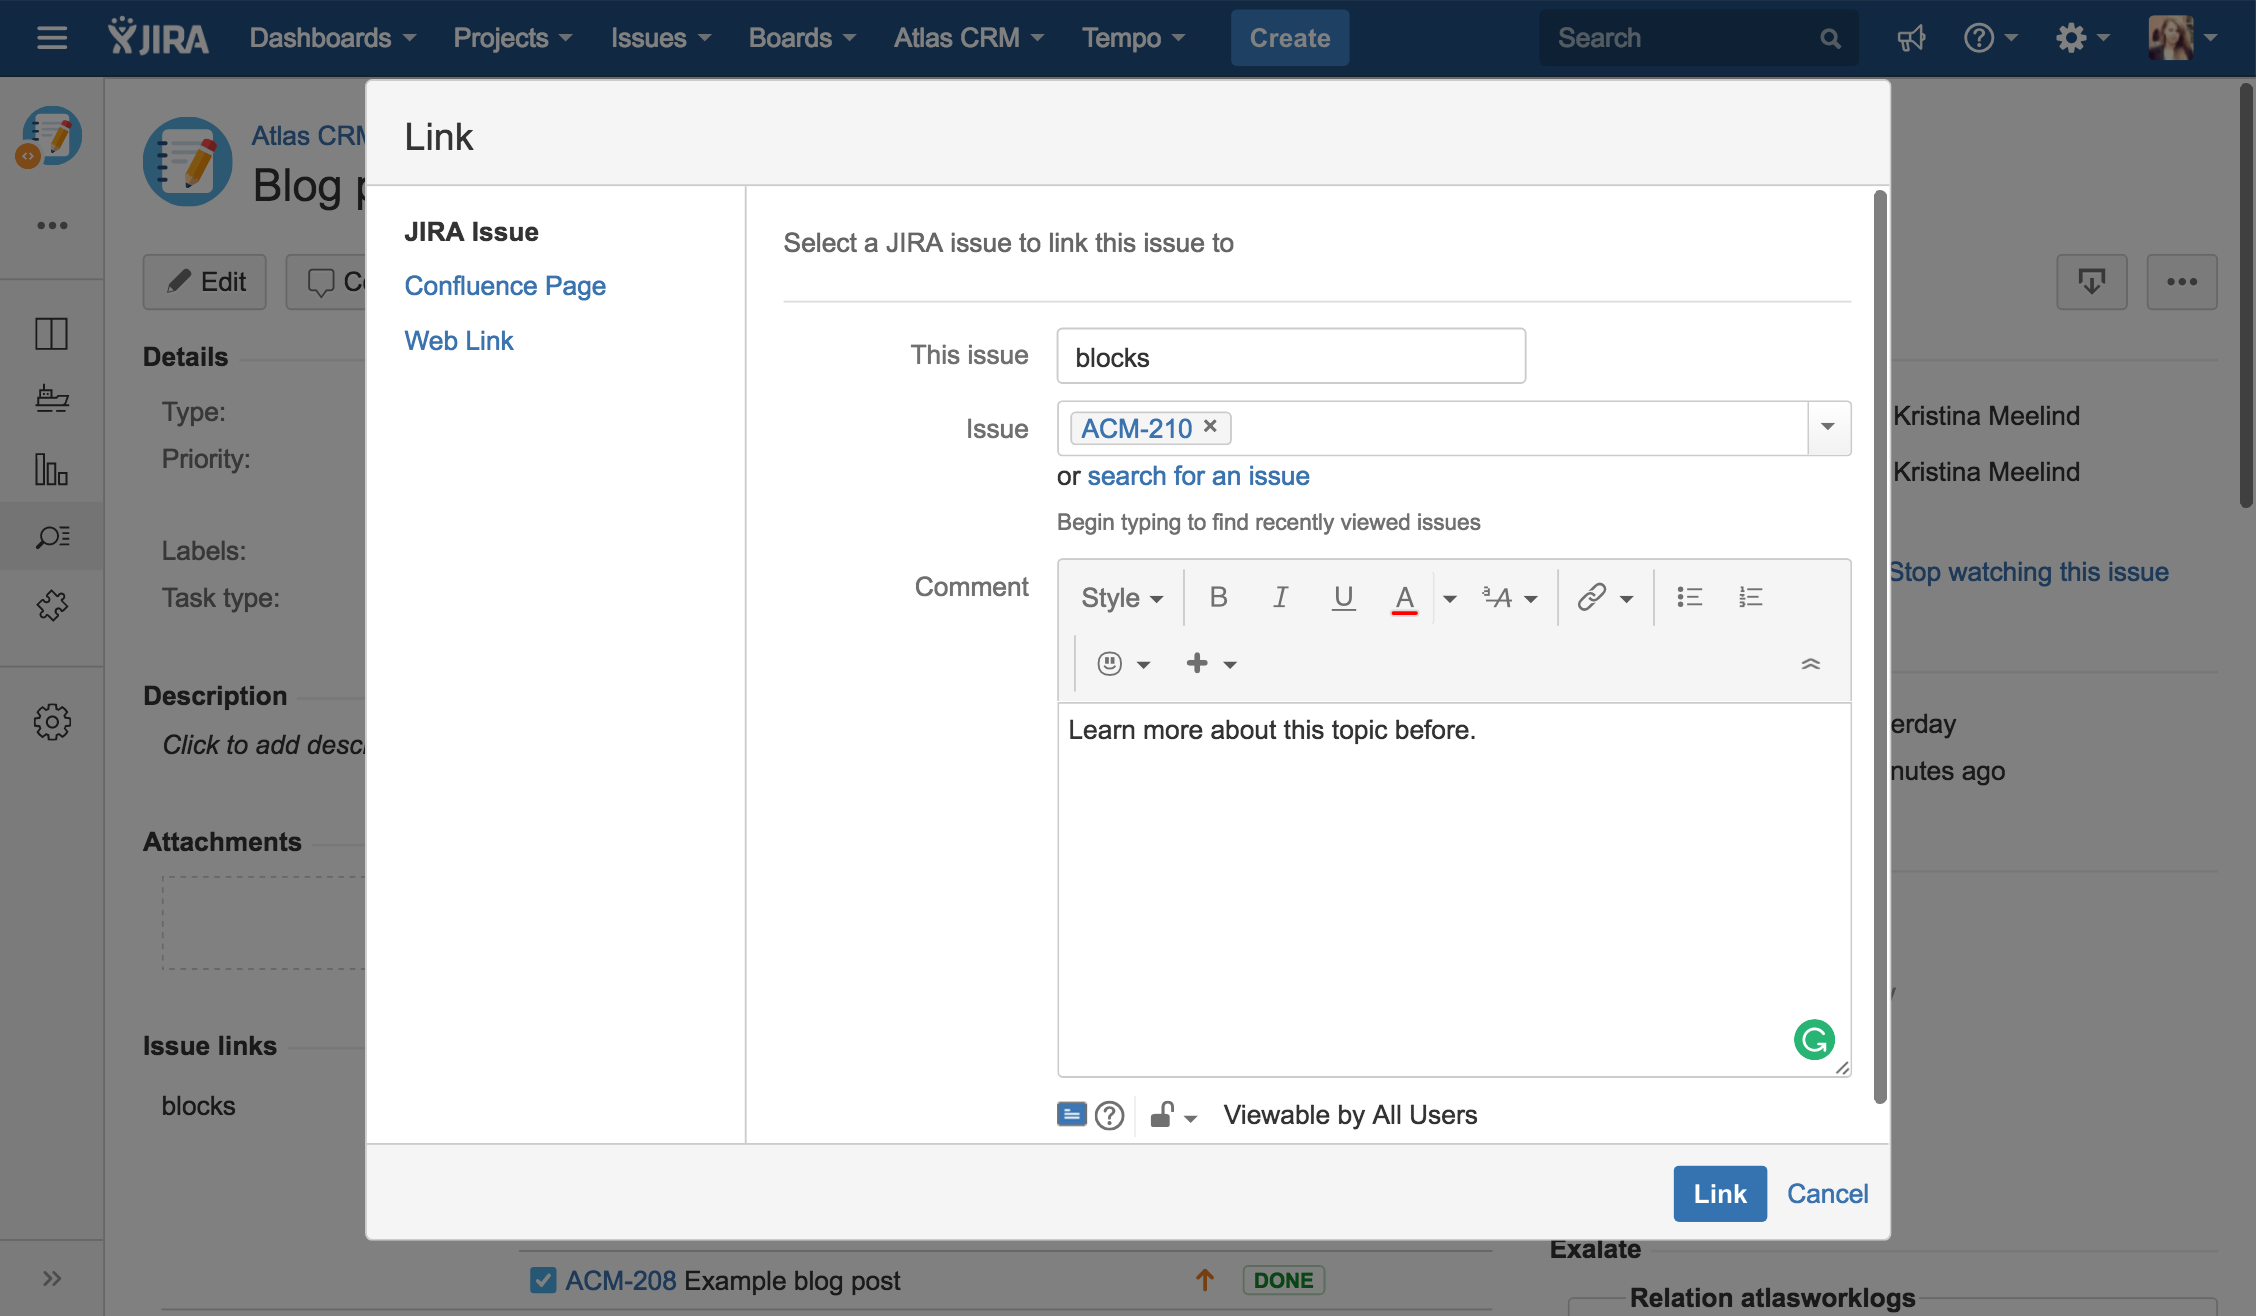Click the Edit issue button
This screenshot has width=2256, height=1316.
click(205, 282)
